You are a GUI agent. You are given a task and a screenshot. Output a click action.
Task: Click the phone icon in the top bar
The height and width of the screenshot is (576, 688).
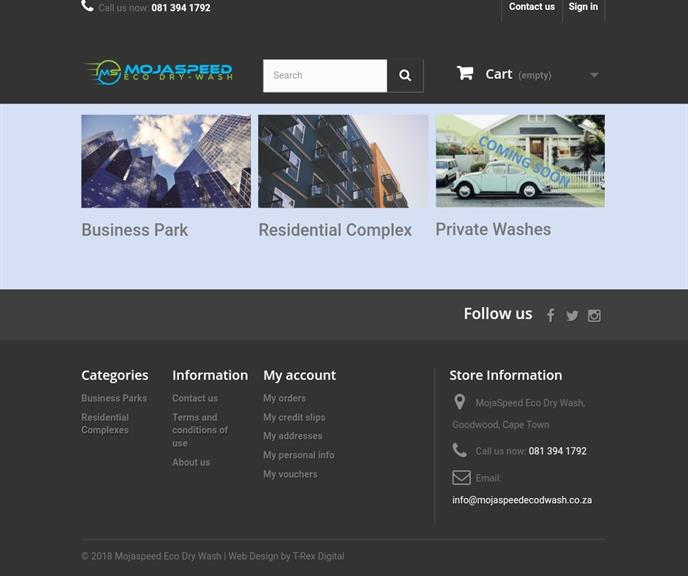point(87,6)
